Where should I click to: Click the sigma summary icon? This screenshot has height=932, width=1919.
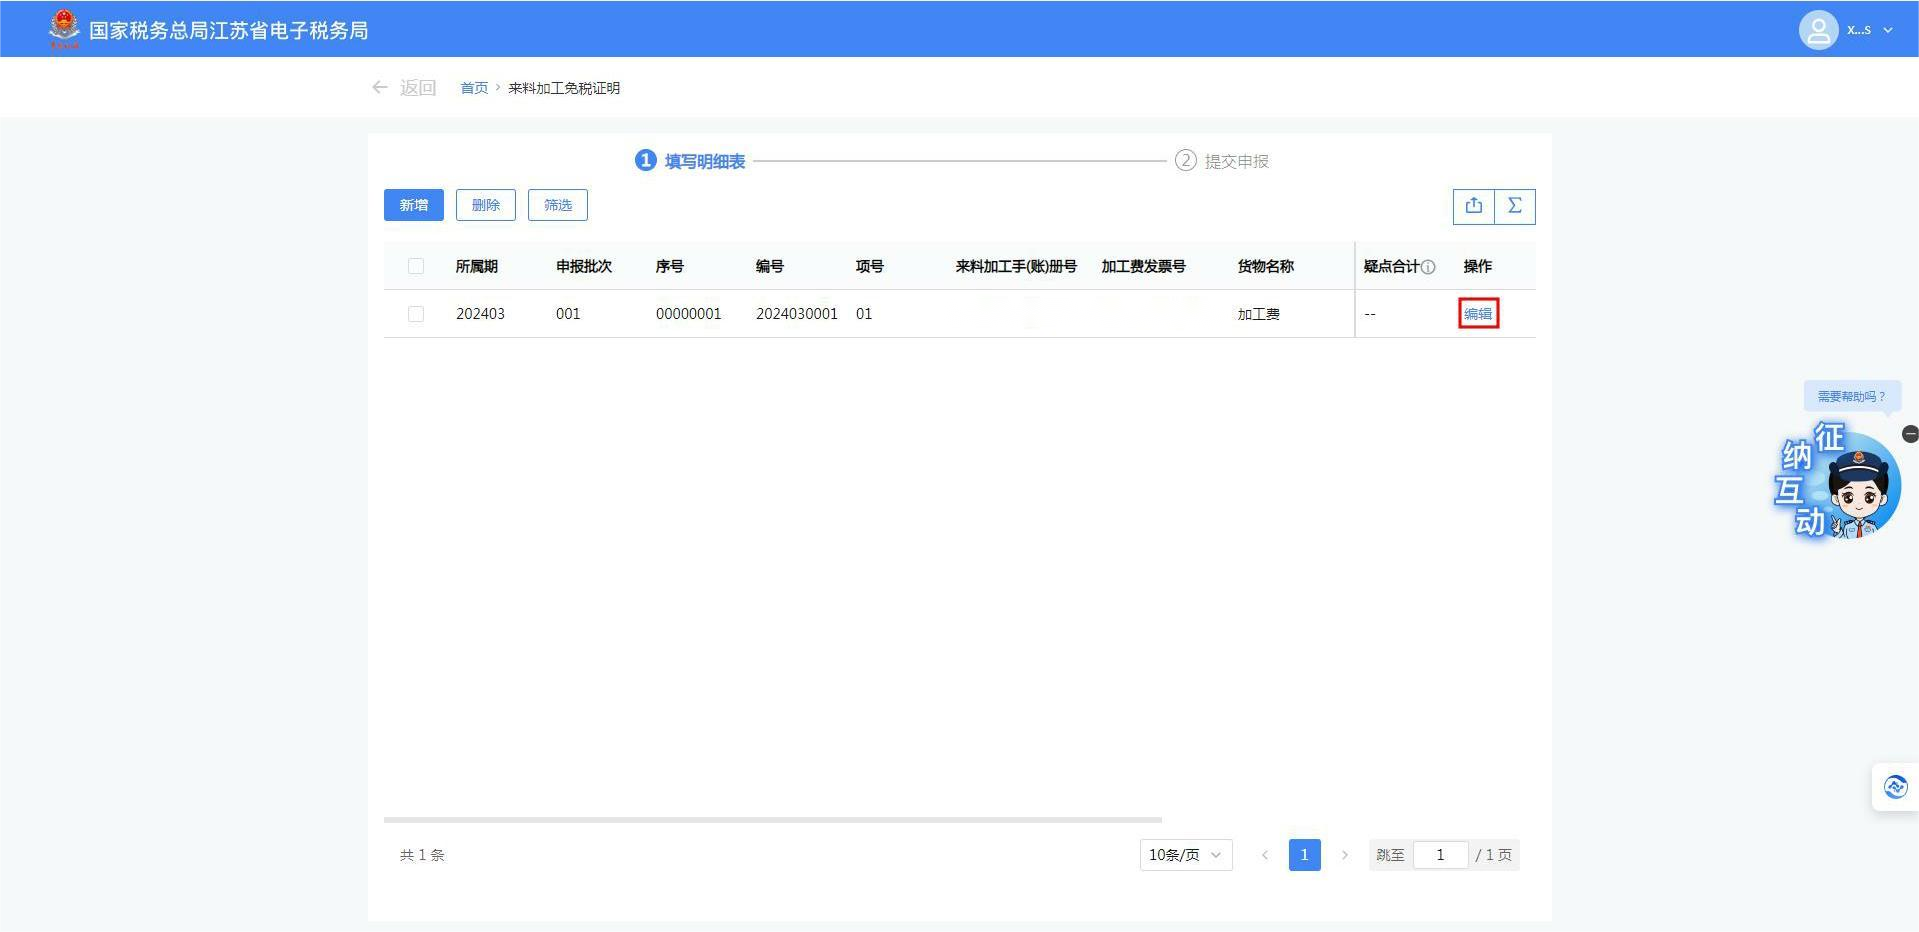coord(1515,206)
